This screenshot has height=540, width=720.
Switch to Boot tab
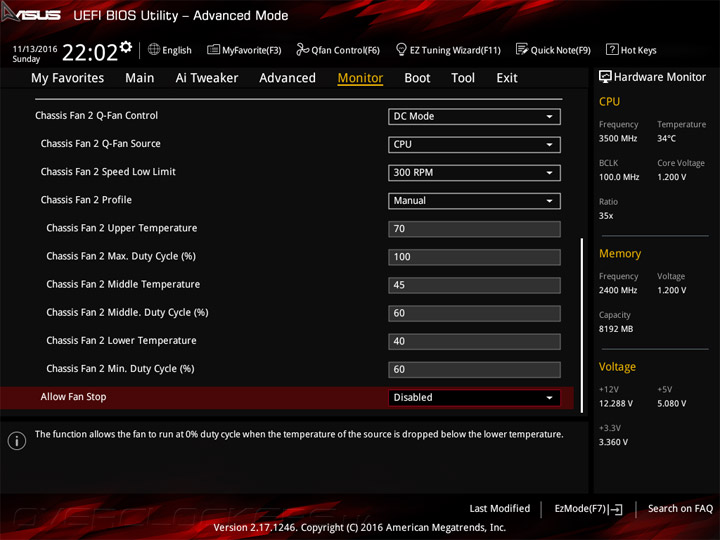417,78
